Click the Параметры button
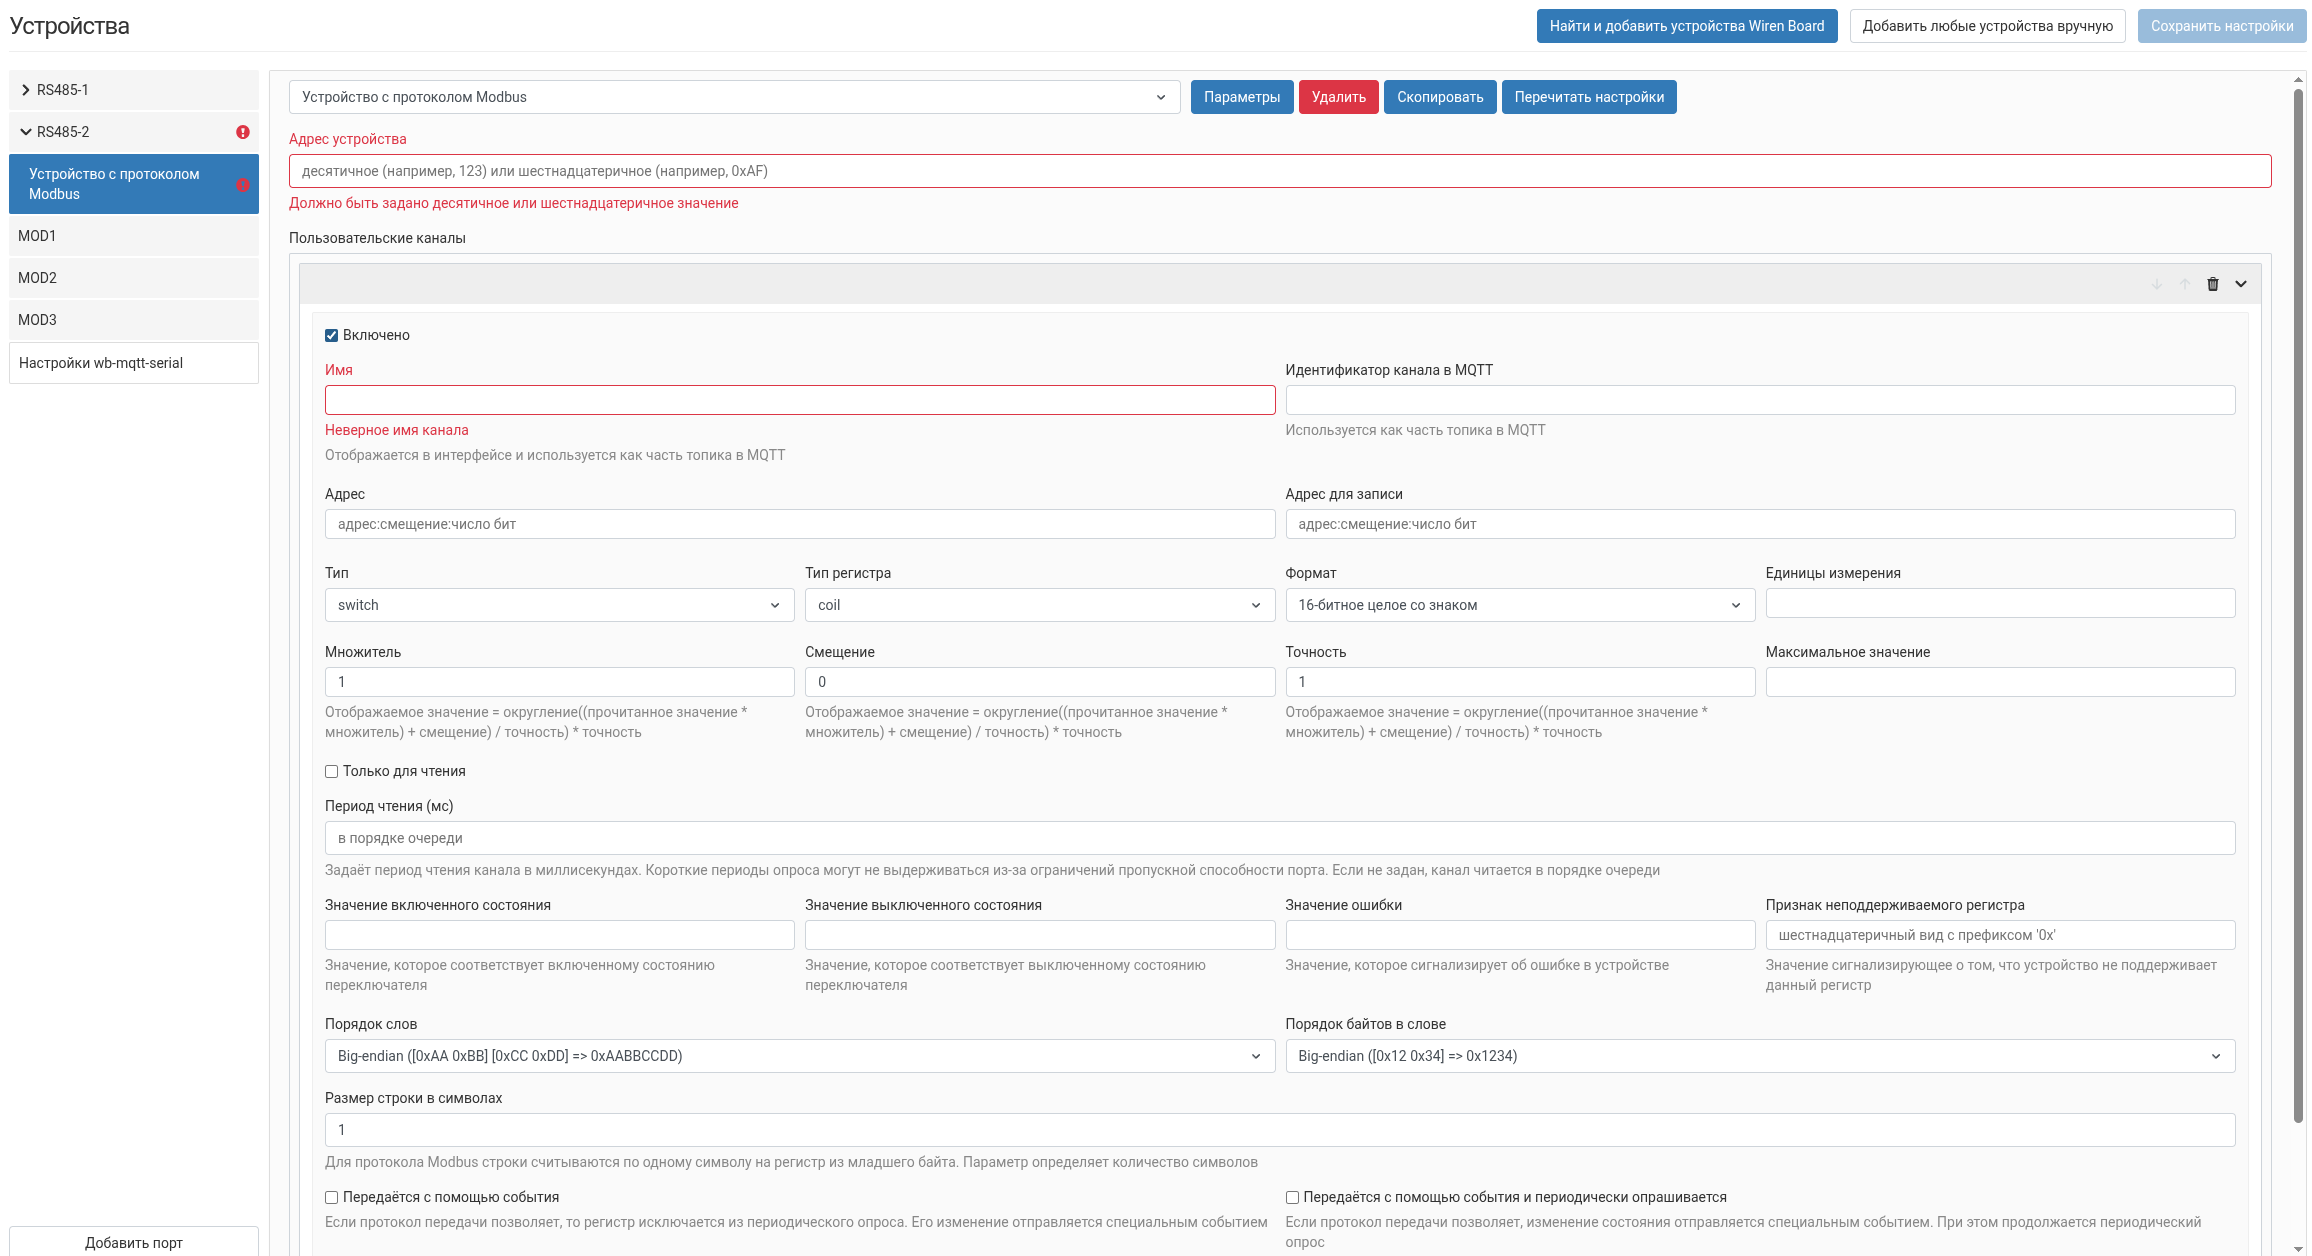The image size is (2312, 1256). coord(1242,97)
